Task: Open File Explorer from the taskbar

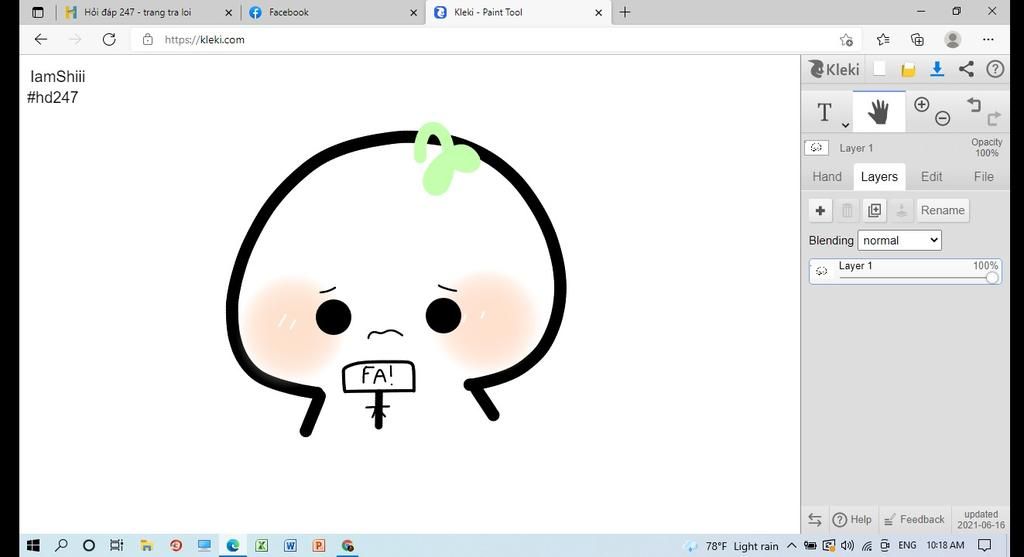Action: (146, 545)
